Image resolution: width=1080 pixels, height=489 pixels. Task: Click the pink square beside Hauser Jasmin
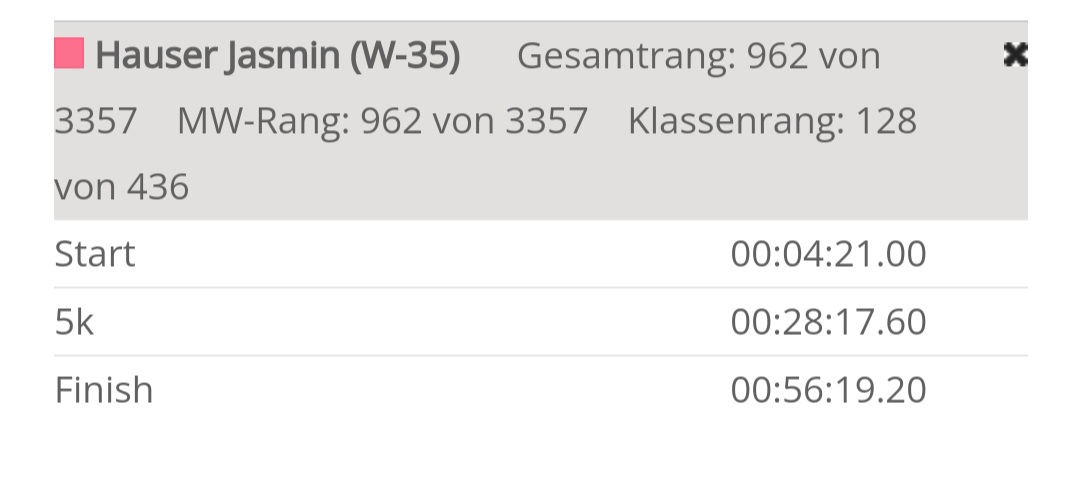69,54
